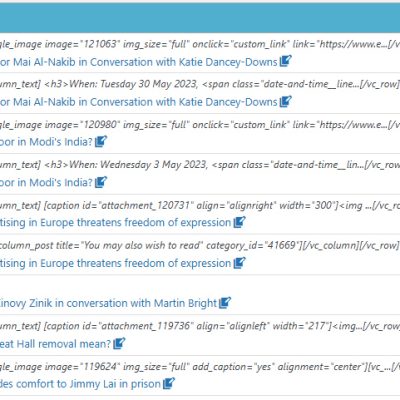Click edit icon for Modi's India row below image 120980

point(101,141)
